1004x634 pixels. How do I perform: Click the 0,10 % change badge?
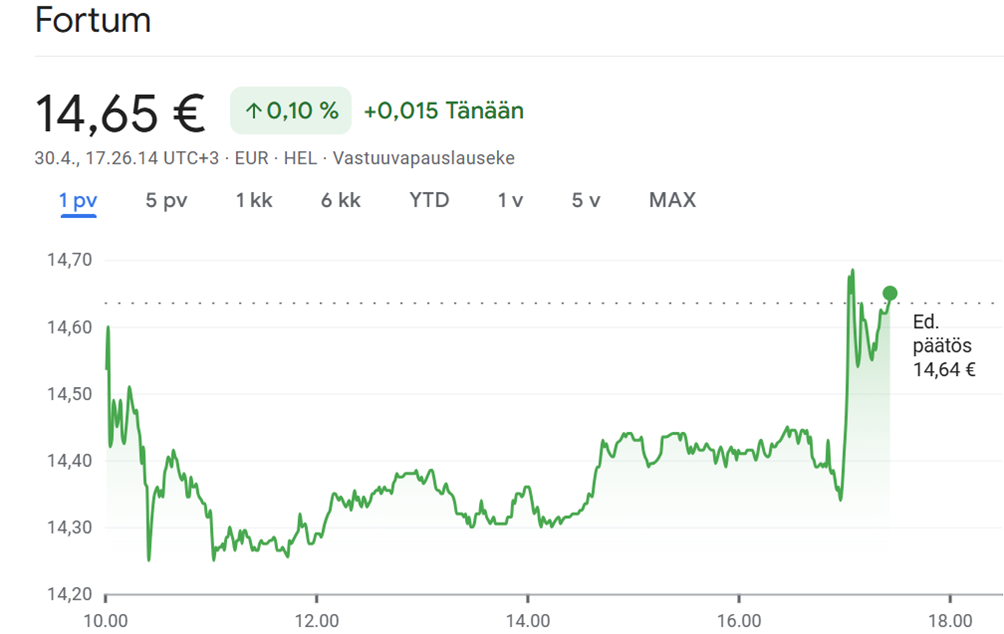tap(291, 111)
